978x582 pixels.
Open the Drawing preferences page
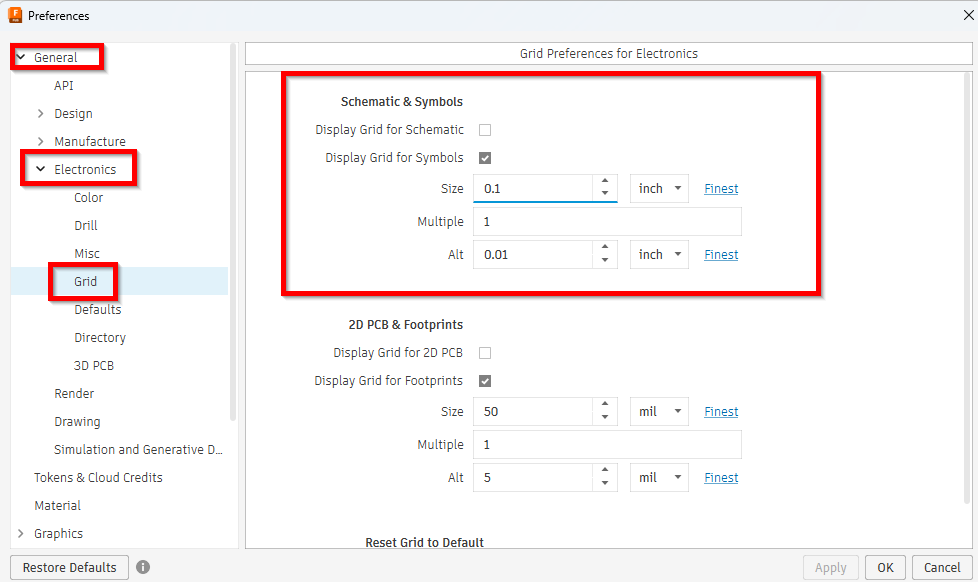pos(79,421)
